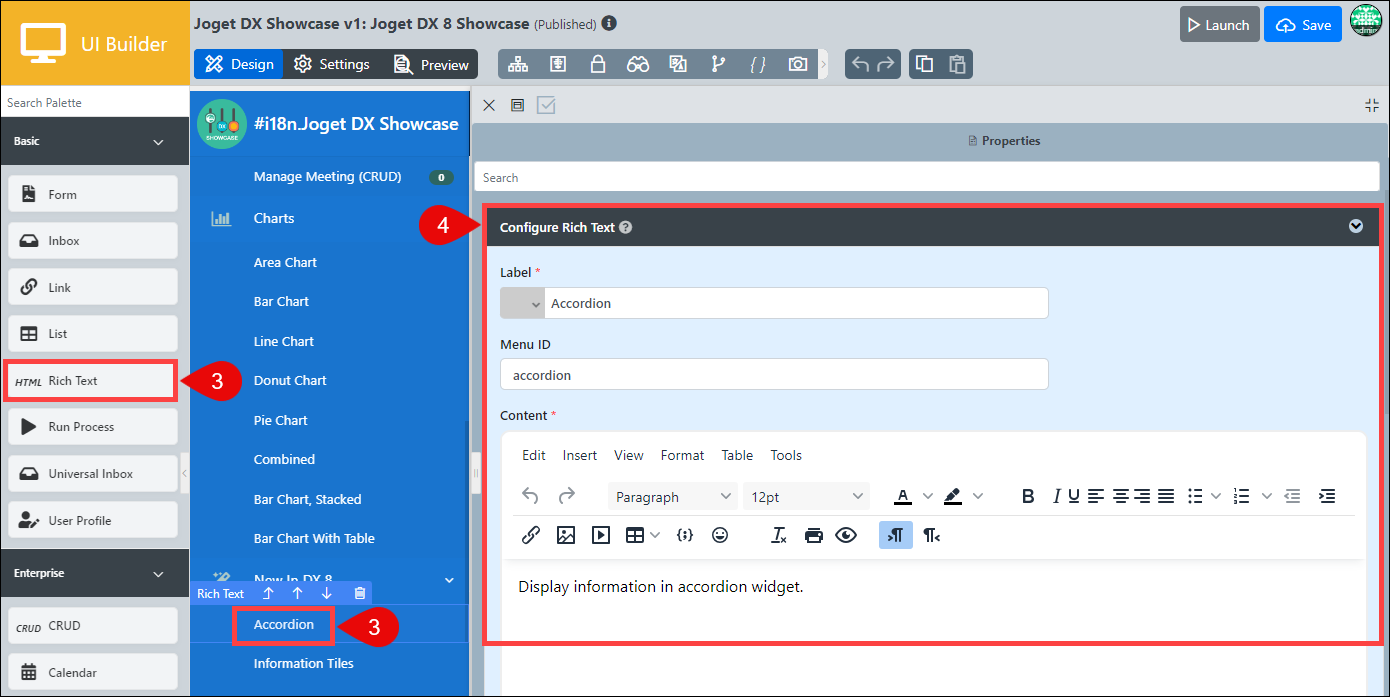1390x697 pixels.
Task: Insert a hyperlink using the link icon
Action: click(x=531, y=535)
